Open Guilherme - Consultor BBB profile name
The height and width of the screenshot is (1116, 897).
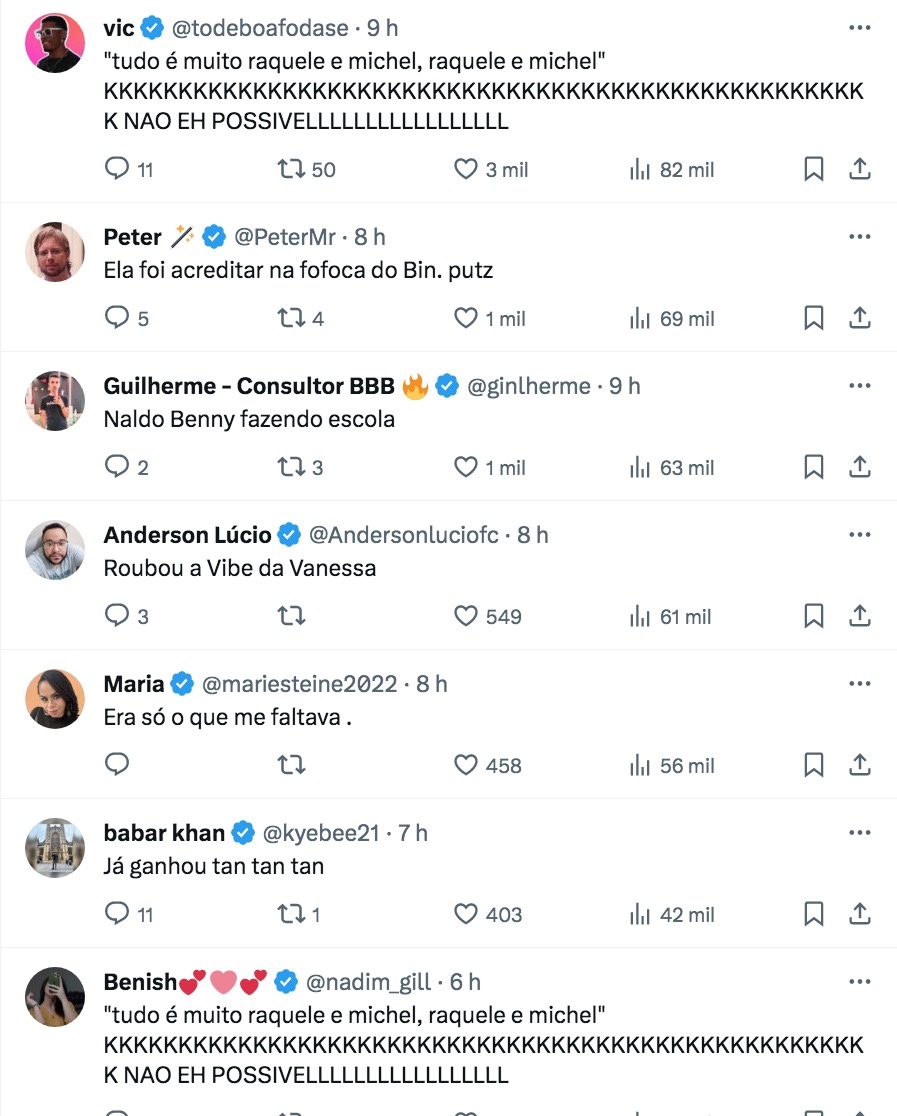[x=250, y=386]
